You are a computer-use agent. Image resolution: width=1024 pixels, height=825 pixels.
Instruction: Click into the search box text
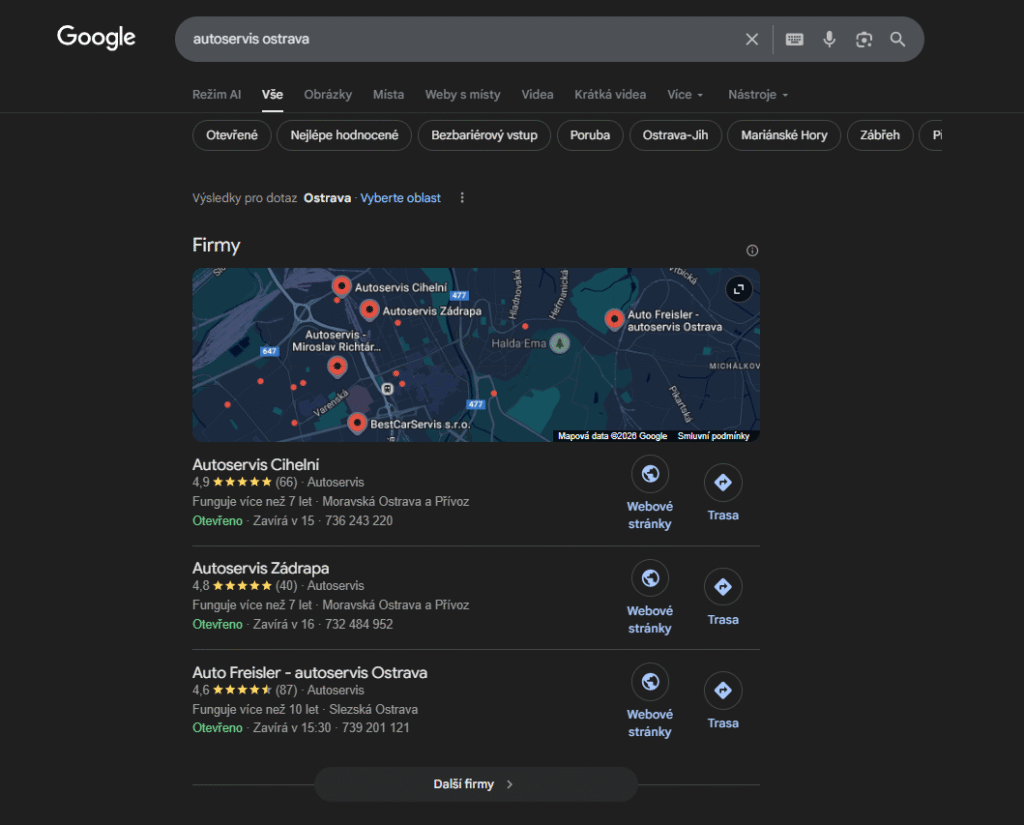tap(251, 39)
